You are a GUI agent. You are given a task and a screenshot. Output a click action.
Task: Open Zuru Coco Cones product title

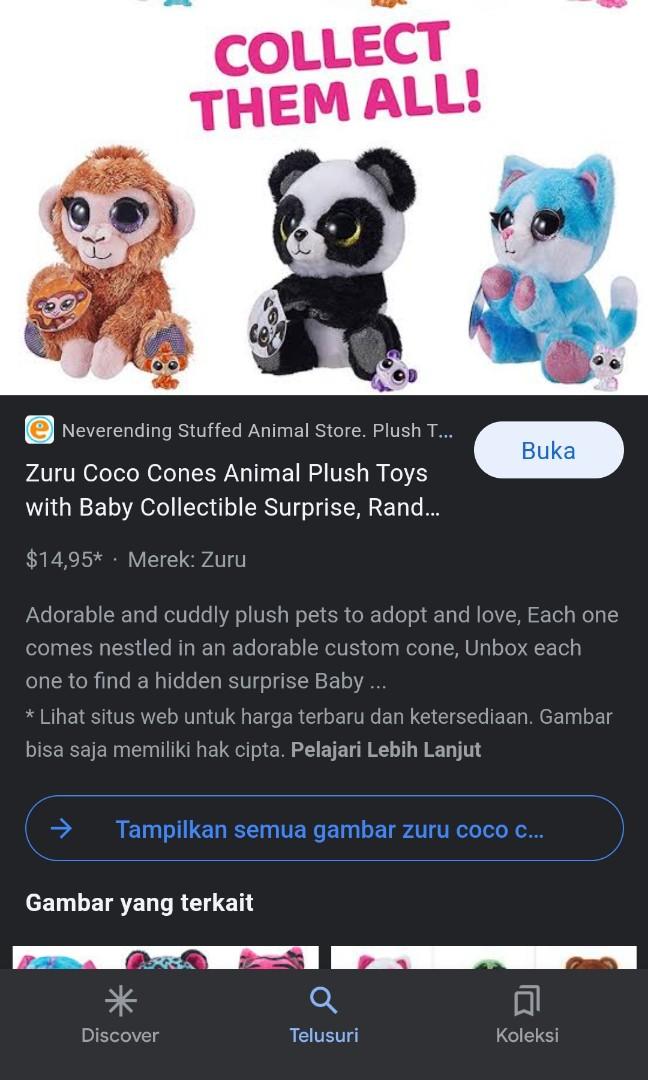[232, 490]
